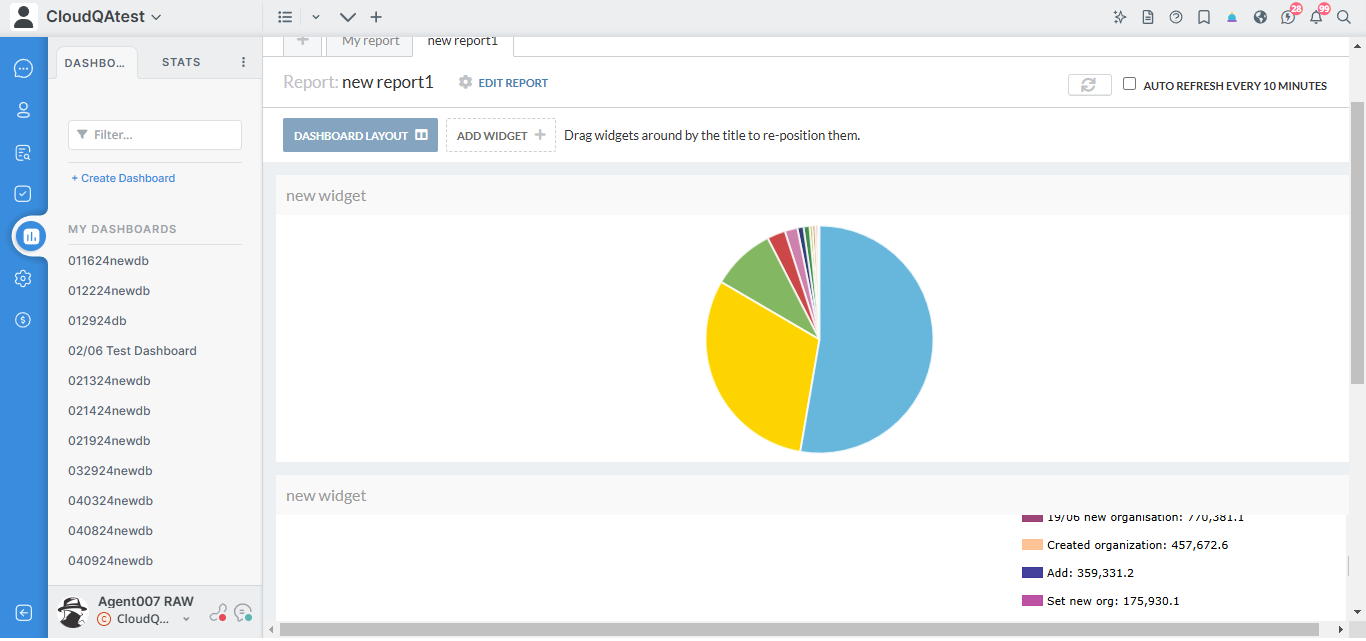The image size is (1366, 641).
Task: Click the Add Widget button
Action: pyautogui.click(x=500, y=135)
